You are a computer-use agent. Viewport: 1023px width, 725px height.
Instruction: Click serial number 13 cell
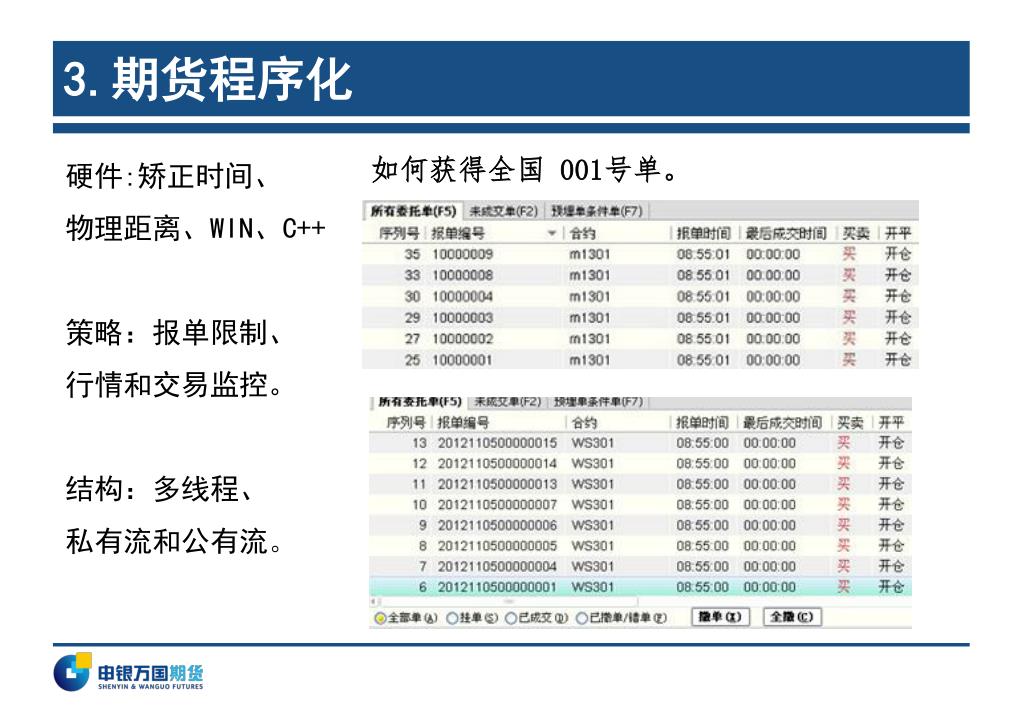pos(419,442)
